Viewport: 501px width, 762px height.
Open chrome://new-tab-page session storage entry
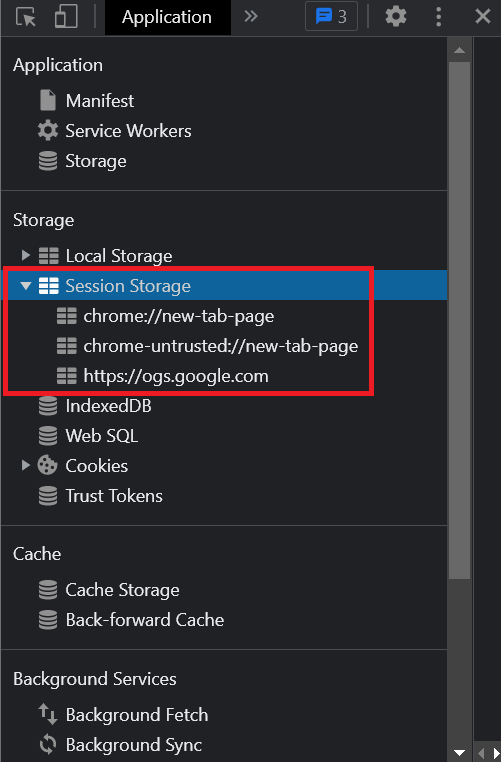[178, 316]
